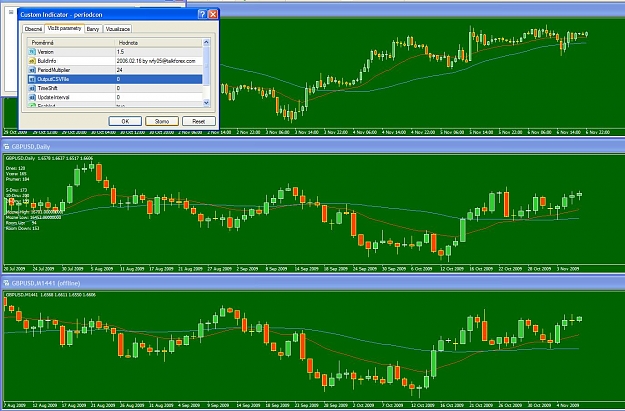
Task: Click the BuildInfo string parameter icon
Action: (32, 61)
